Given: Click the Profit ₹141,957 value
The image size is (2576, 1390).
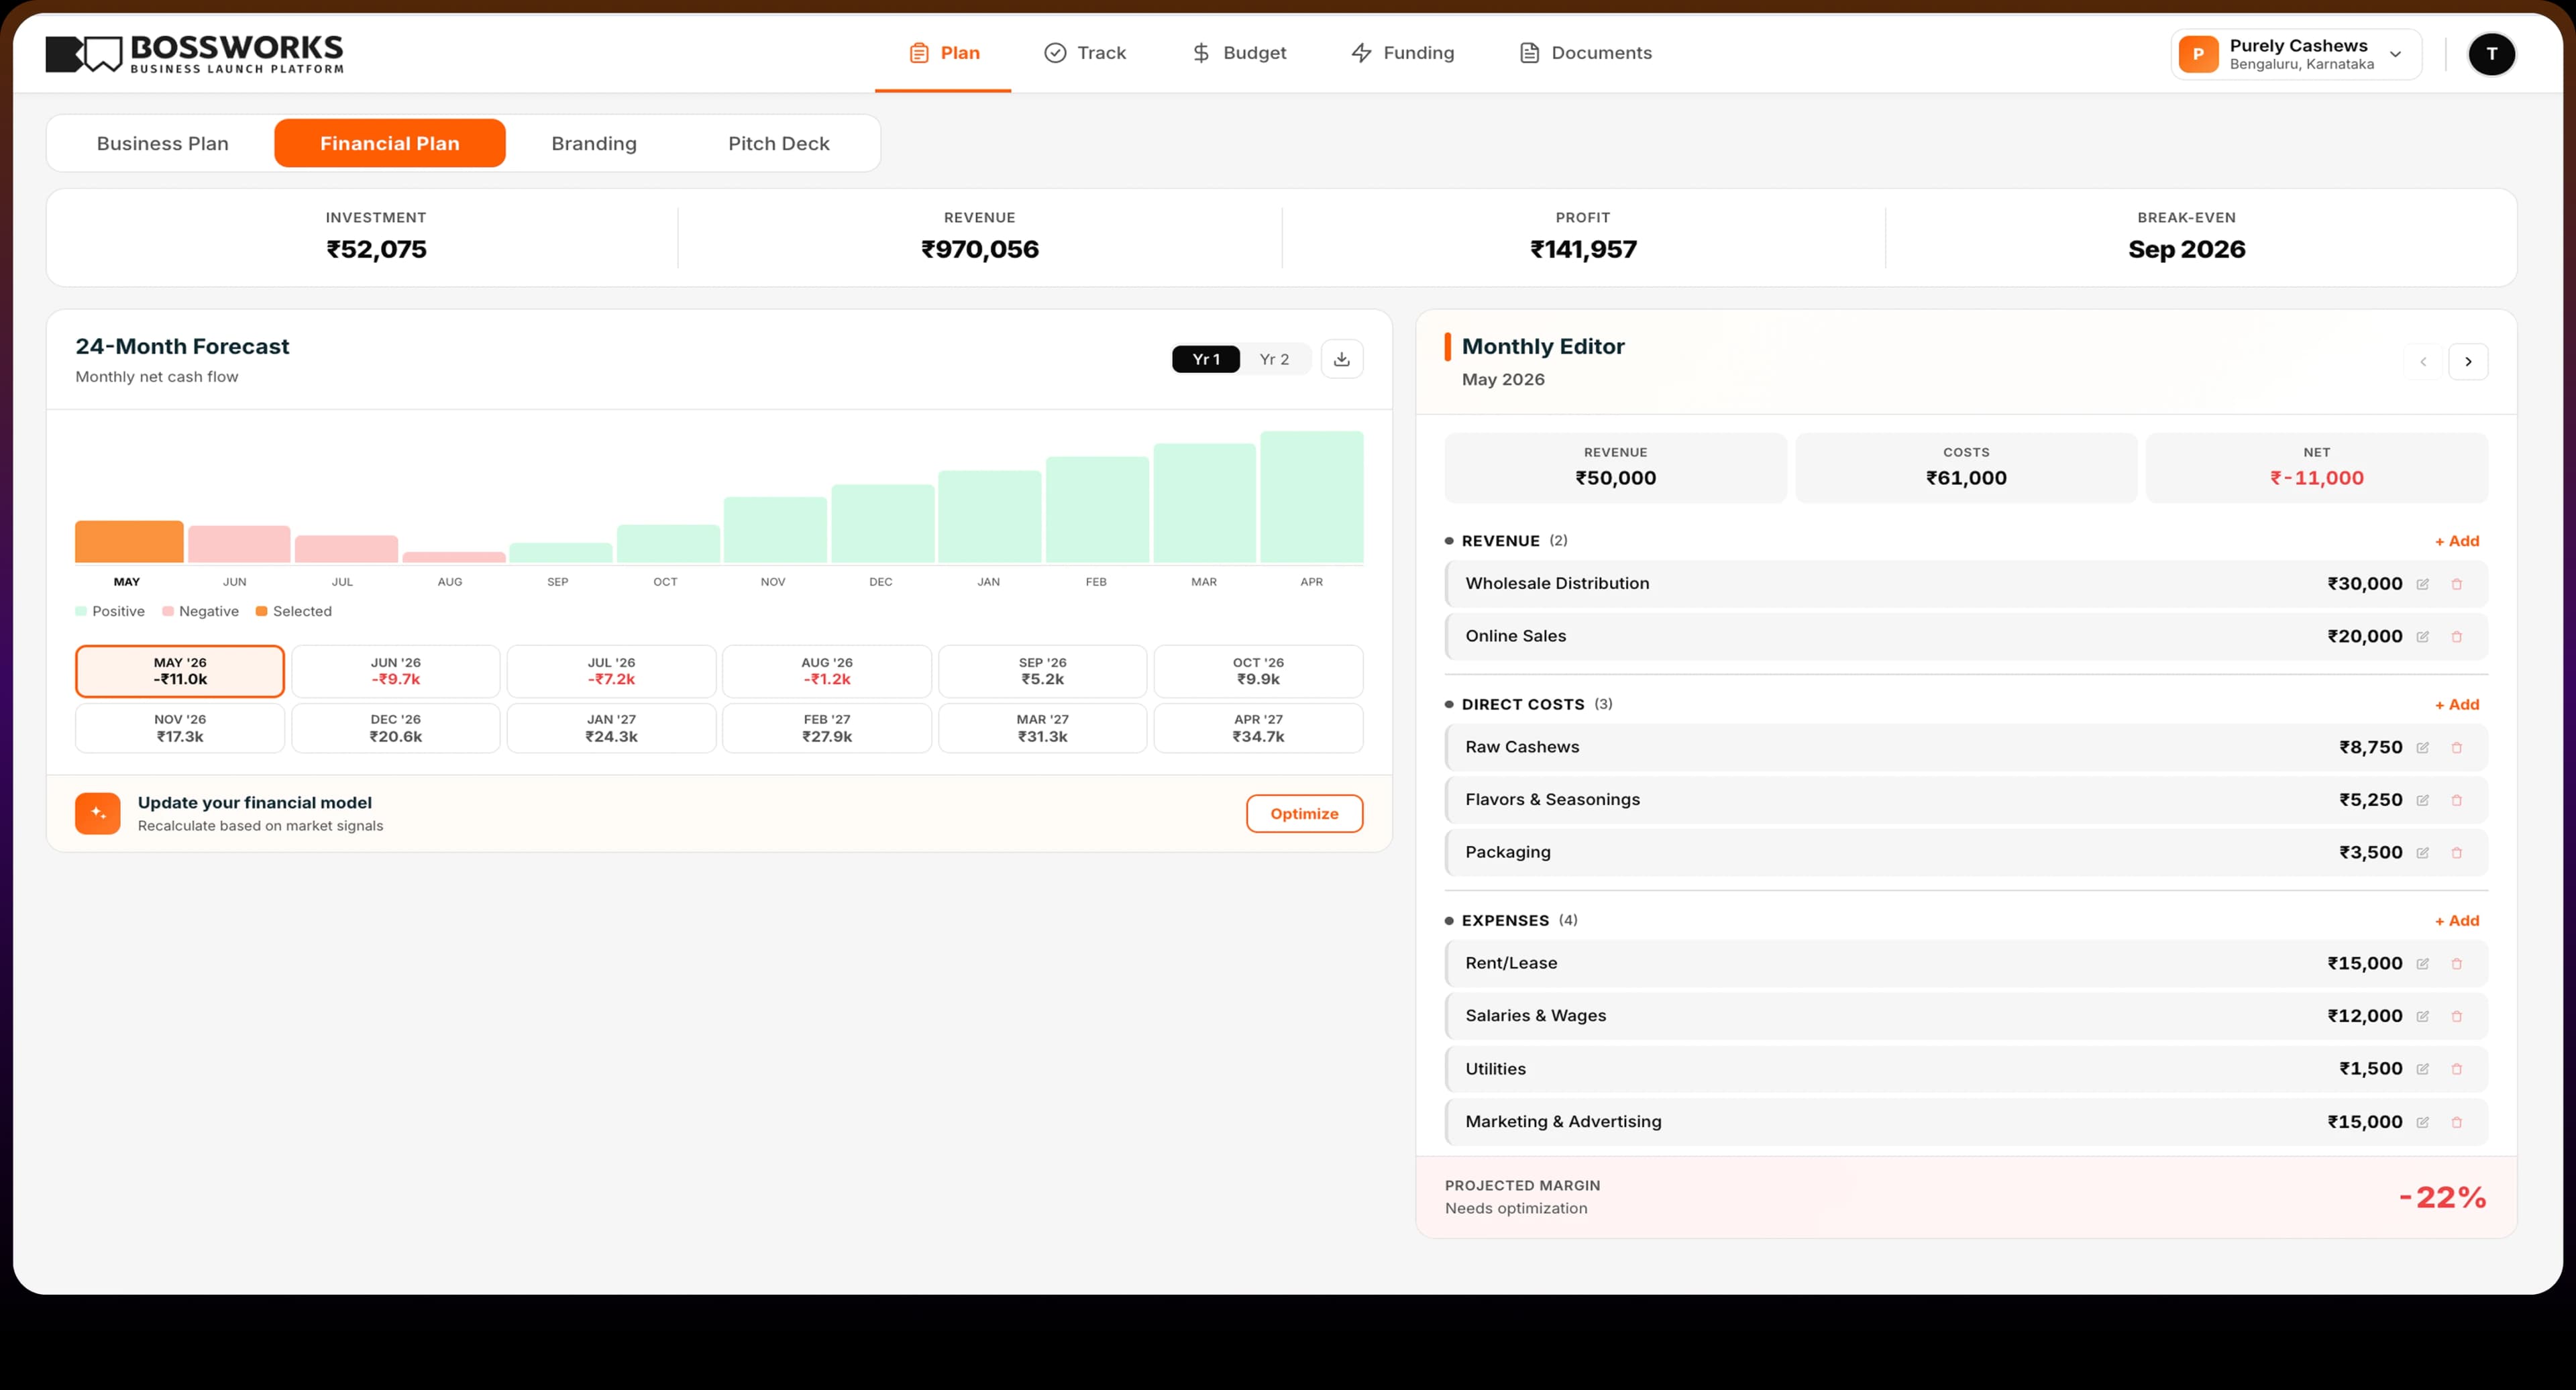Looking at the screenshot, I should 1583,249.
